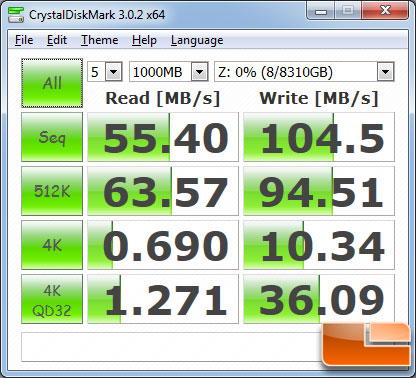
Task: Open the Help menu
Action: point(144,40)
